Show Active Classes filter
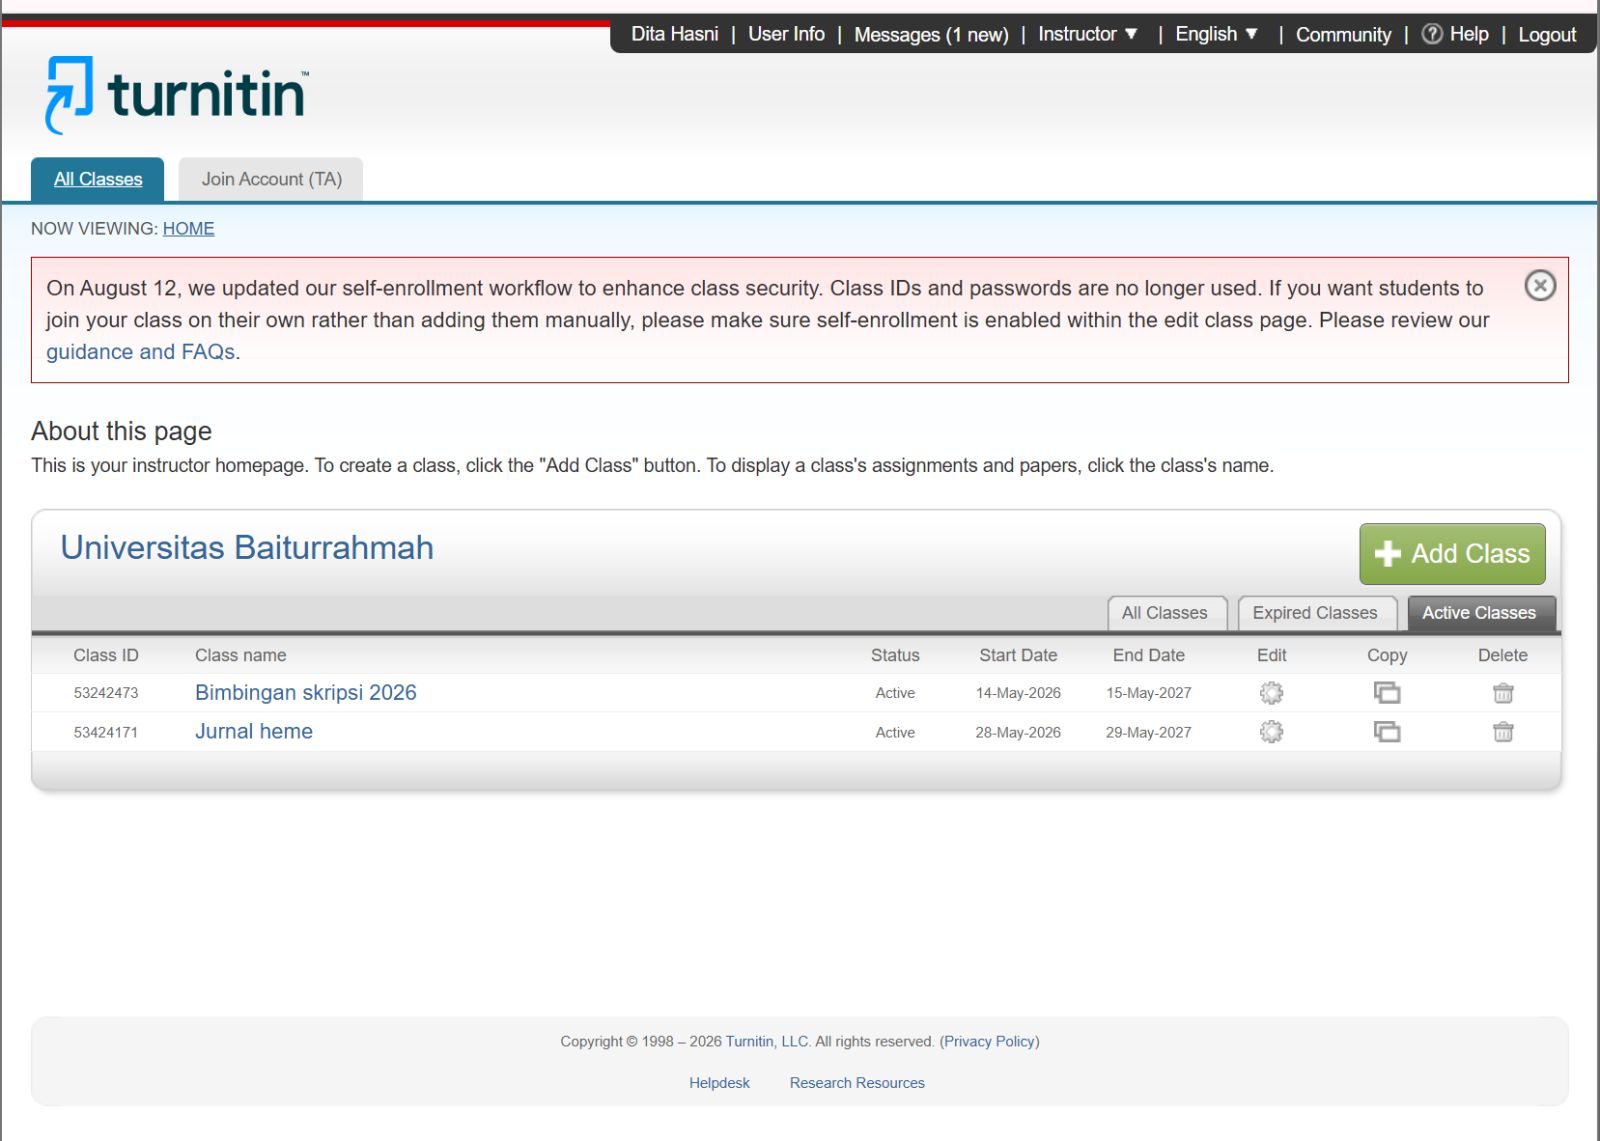This screenshot has height=1141, width=1600. pyautogui.click(x=1479, y=613)
